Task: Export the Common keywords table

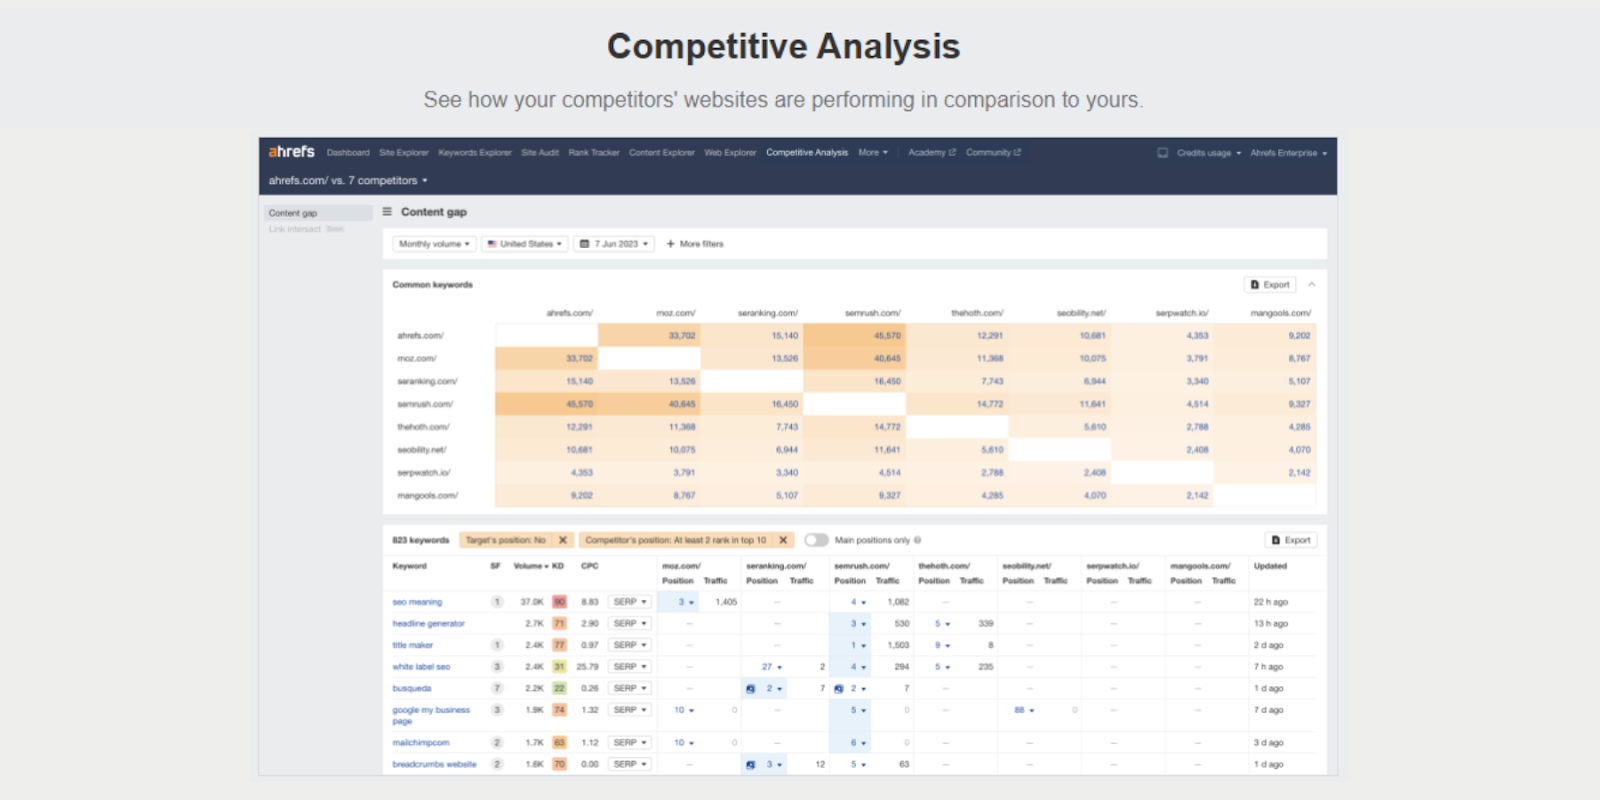Action: 1270,285
